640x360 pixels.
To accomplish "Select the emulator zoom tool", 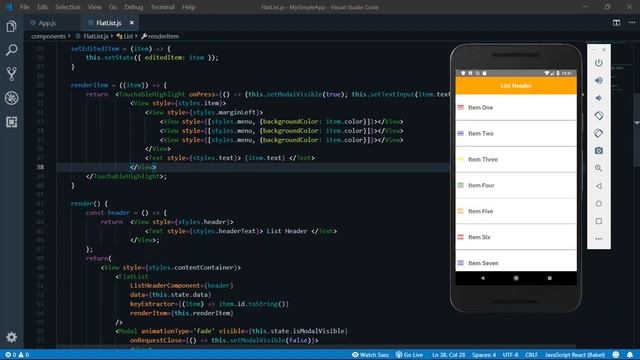I will click(599, 168).
